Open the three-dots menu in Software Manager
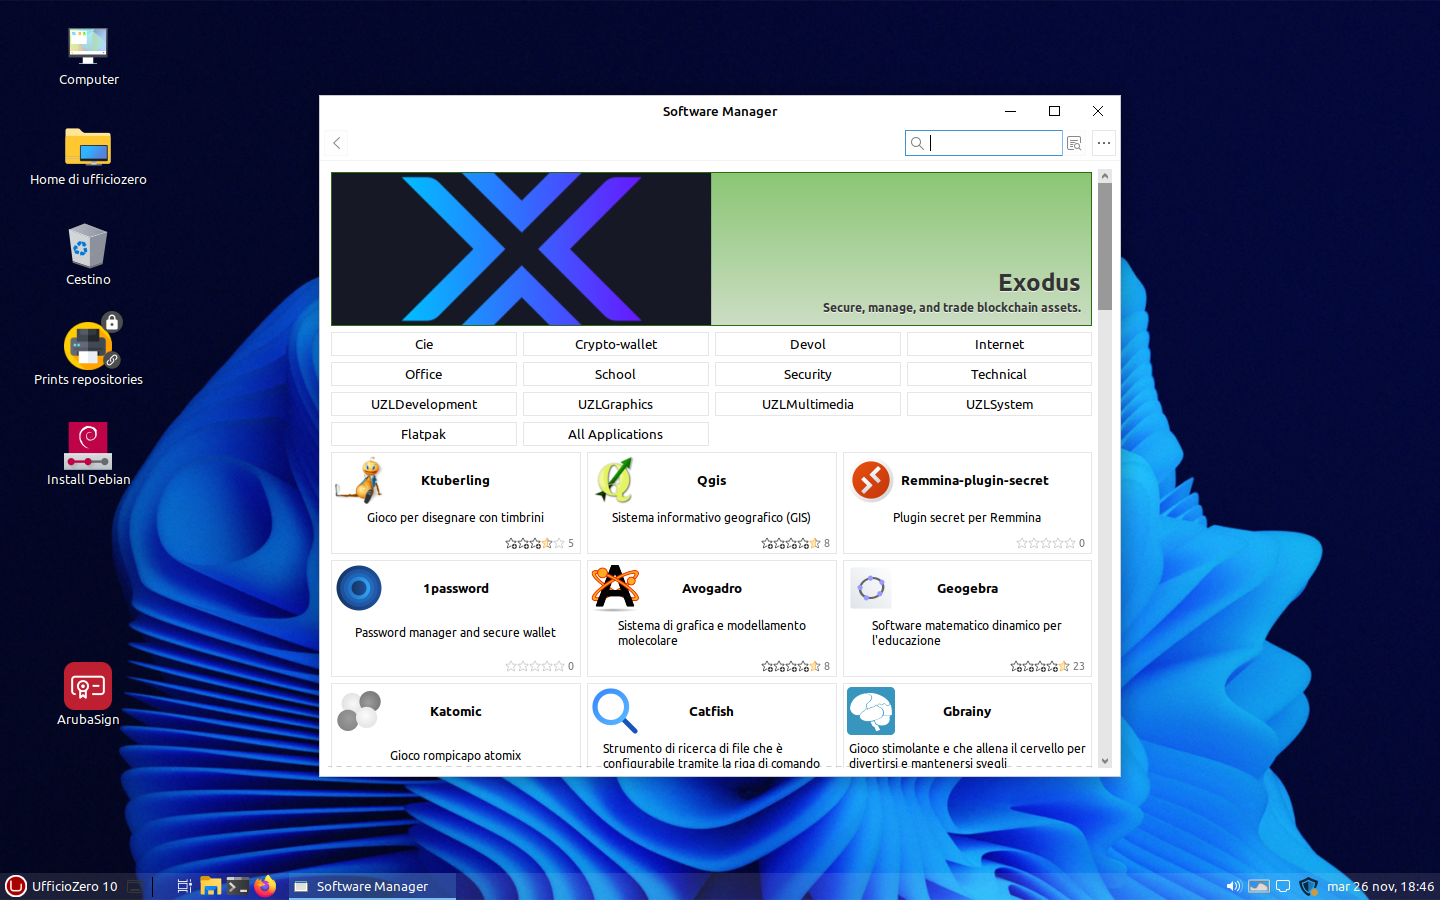Image resolution: width=1440 pixels, height=900 pixels. pyautogui.click(x=1104, y=143)
